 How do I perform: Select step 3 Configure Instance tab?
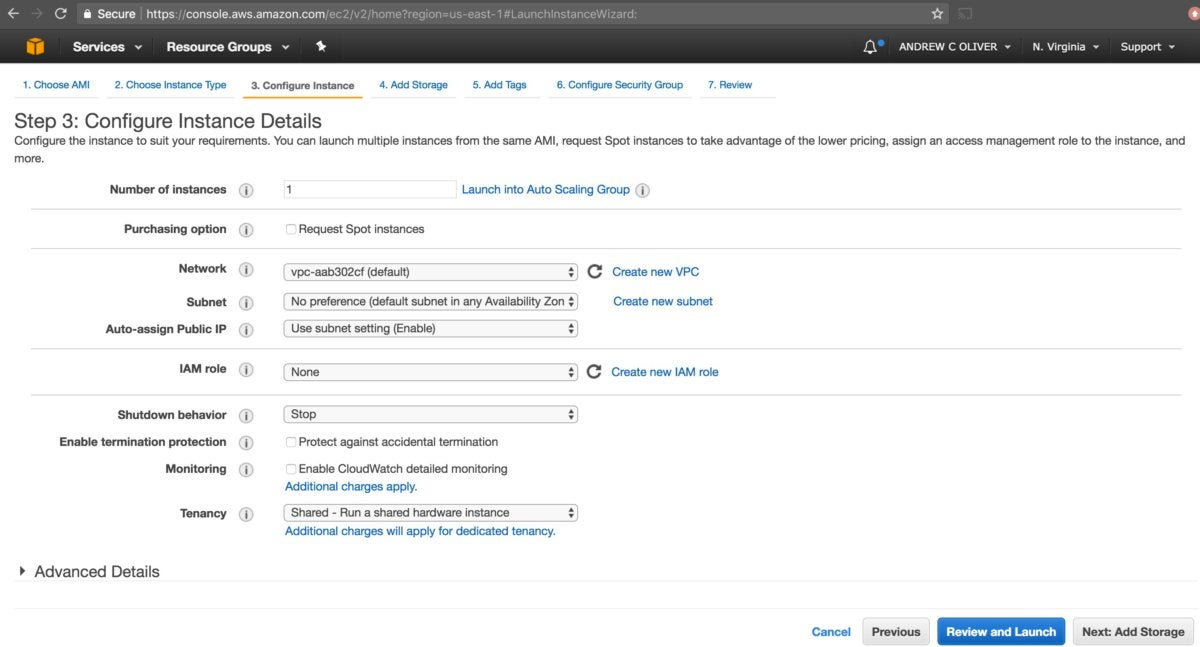click(302, 86)
